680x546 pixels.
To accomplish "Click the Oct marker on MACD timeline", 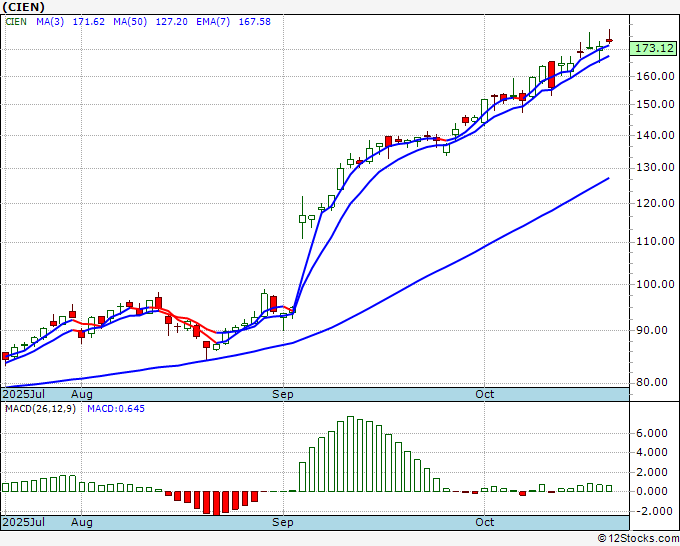I will coord(484,522).
